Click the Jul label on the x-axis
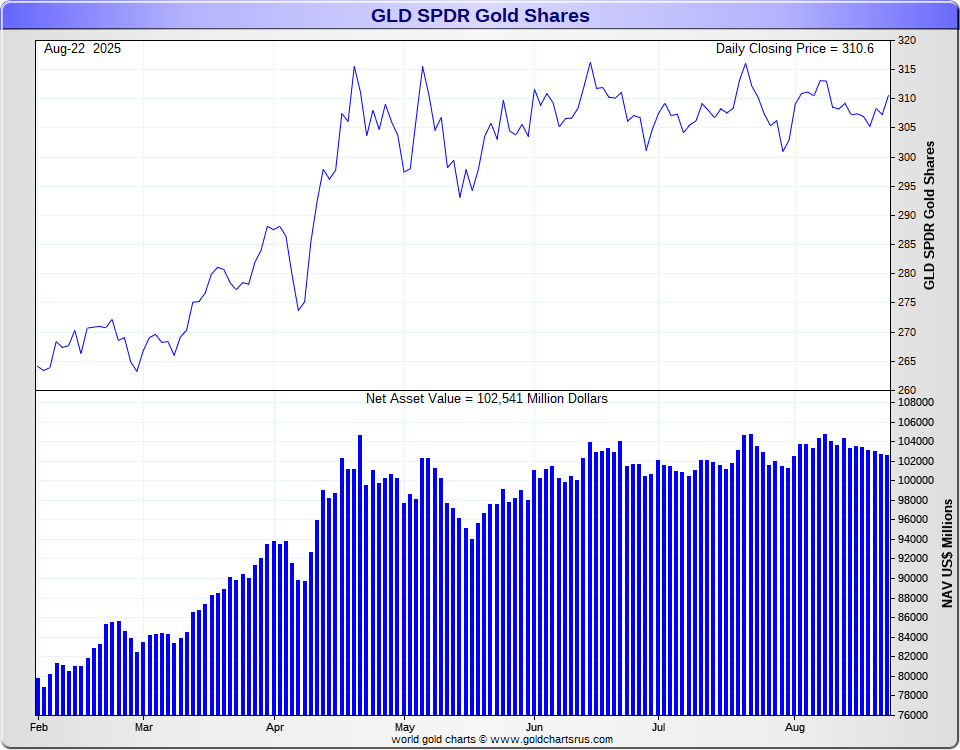 coord(659,727)
